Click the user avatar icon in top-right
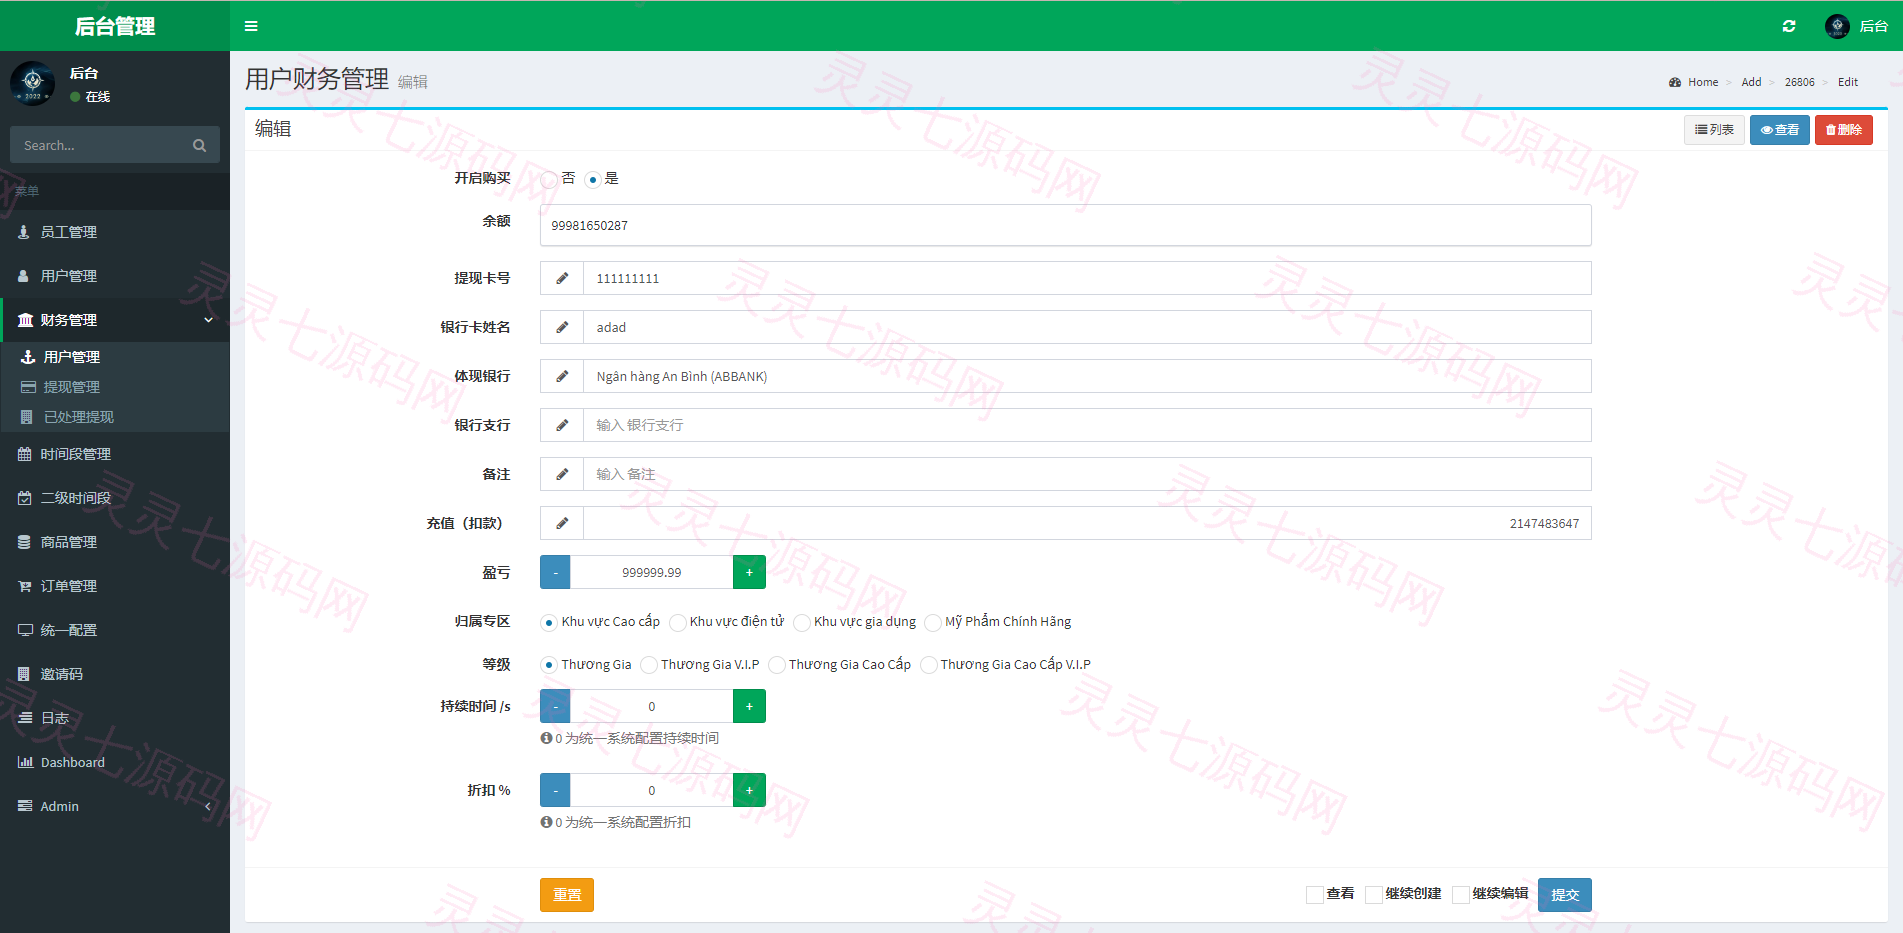Image resolution: width=1903 pixels, height=933 pixels. 1837,26
